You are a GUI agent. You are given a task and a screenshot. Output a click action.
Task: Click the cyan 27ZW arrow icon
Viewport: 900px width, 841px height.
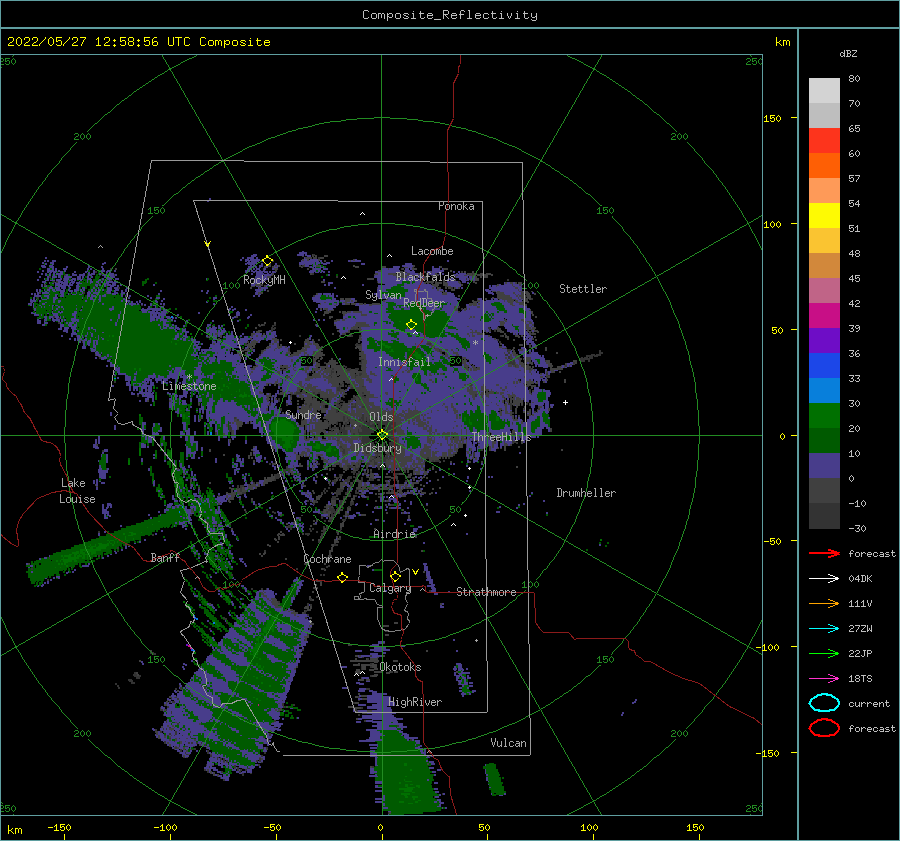824,629
